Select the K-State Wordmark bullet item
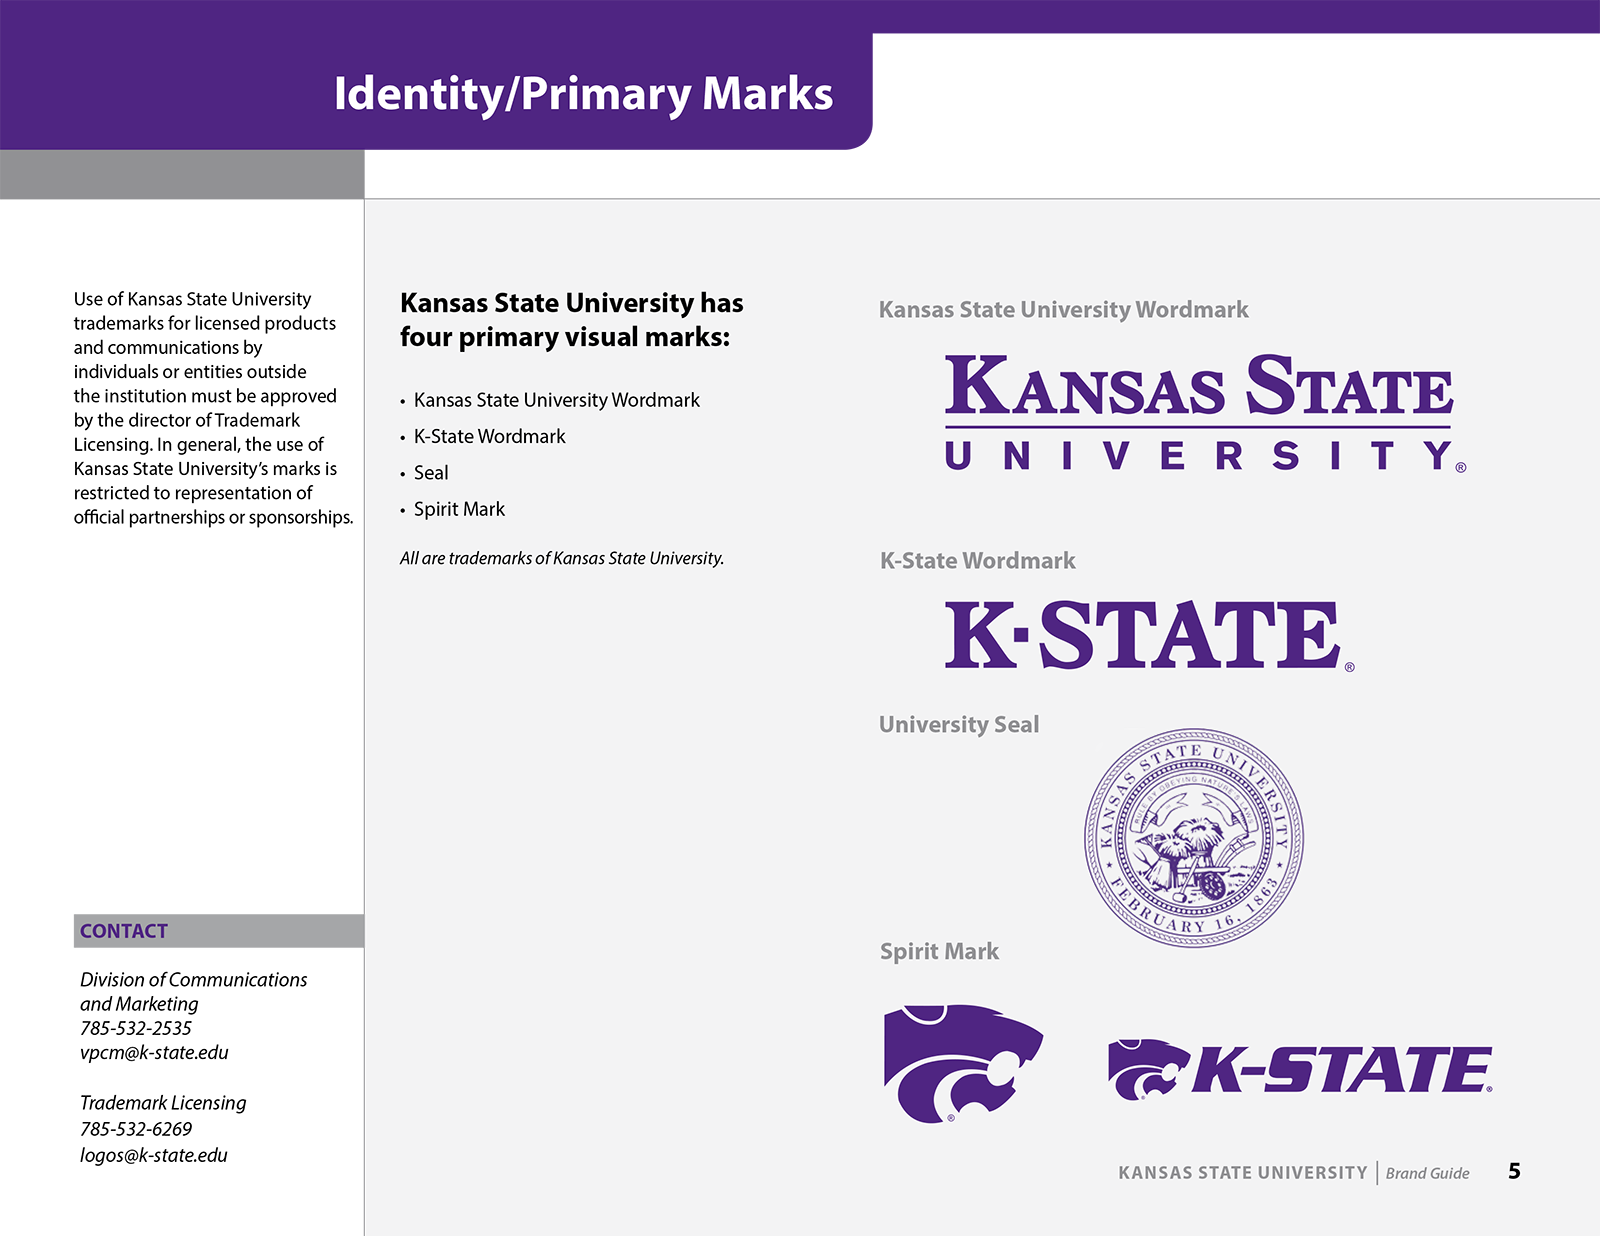Viewport: 1600px width, 1236px height. [x=489, y=436]
